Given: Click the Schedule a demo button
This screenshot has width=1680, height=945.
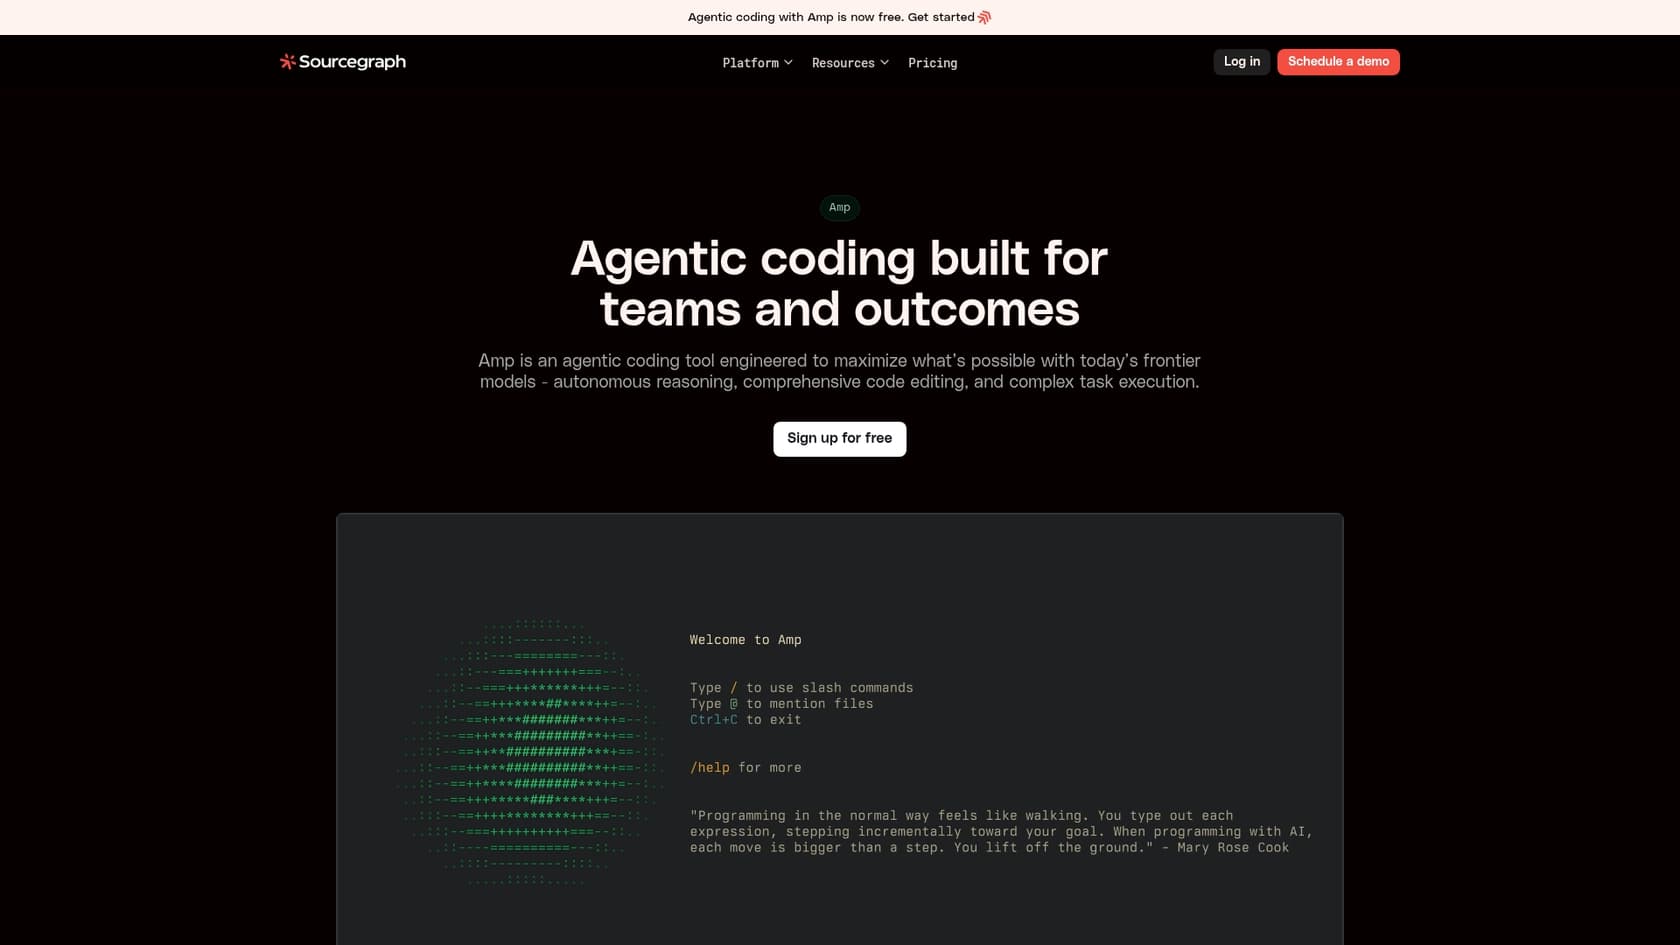Looking at the screenshot, I should [1338, 61].
